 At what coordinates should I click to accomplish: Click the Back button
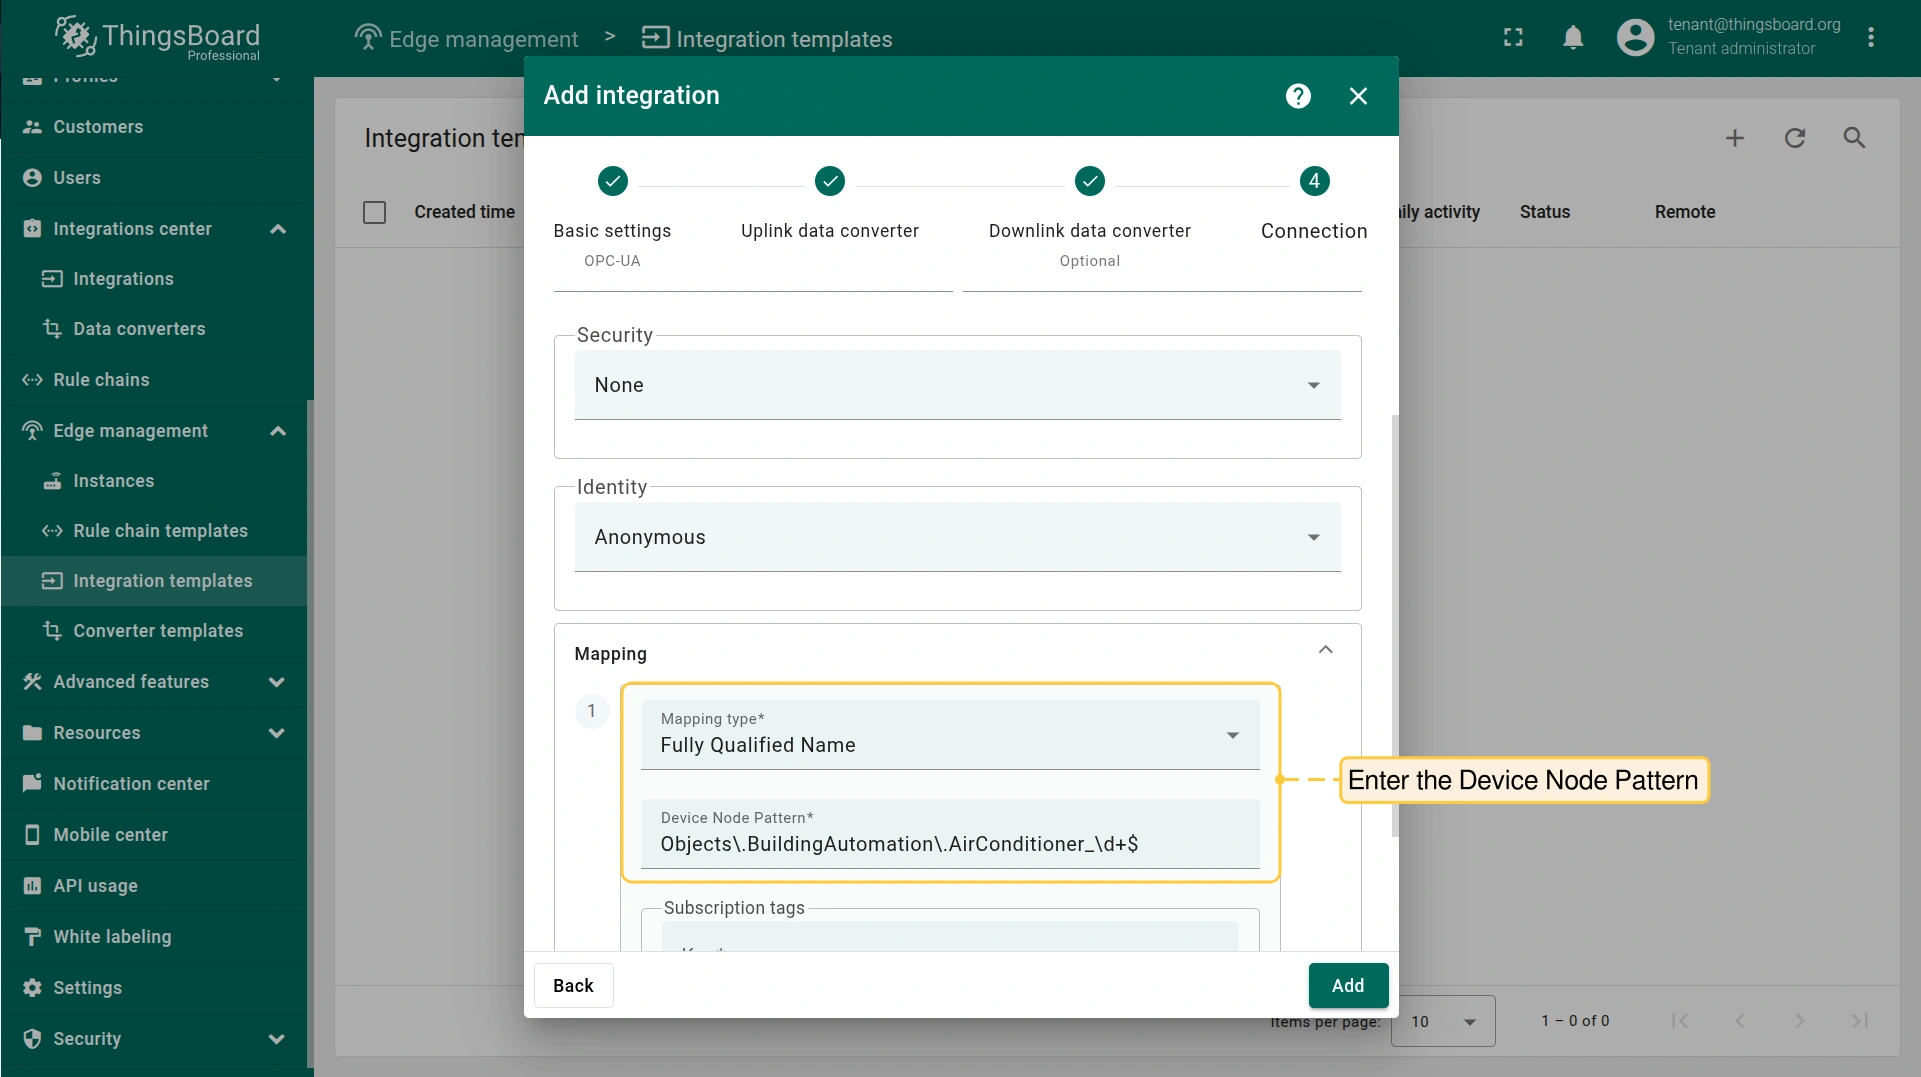pyautogui.click(x=573, y=986)
